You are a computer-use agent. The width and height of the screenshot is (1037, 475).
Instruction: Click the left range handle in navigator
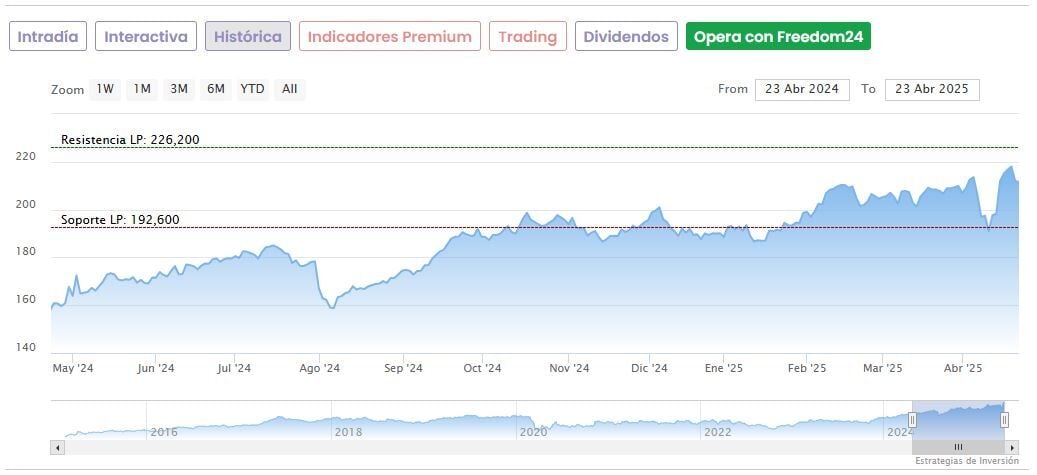(912, 420)
